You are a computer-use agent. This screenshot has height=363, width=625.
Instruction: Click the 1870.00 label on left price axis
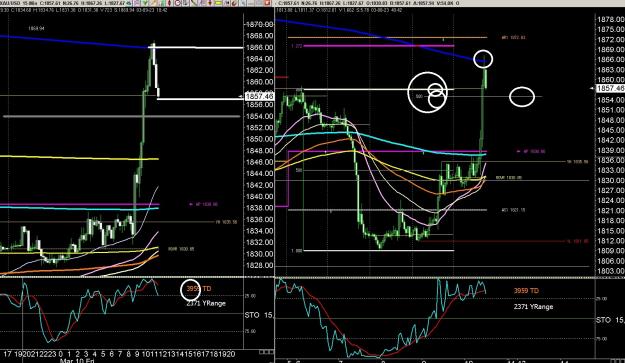(x=259, y=24)
